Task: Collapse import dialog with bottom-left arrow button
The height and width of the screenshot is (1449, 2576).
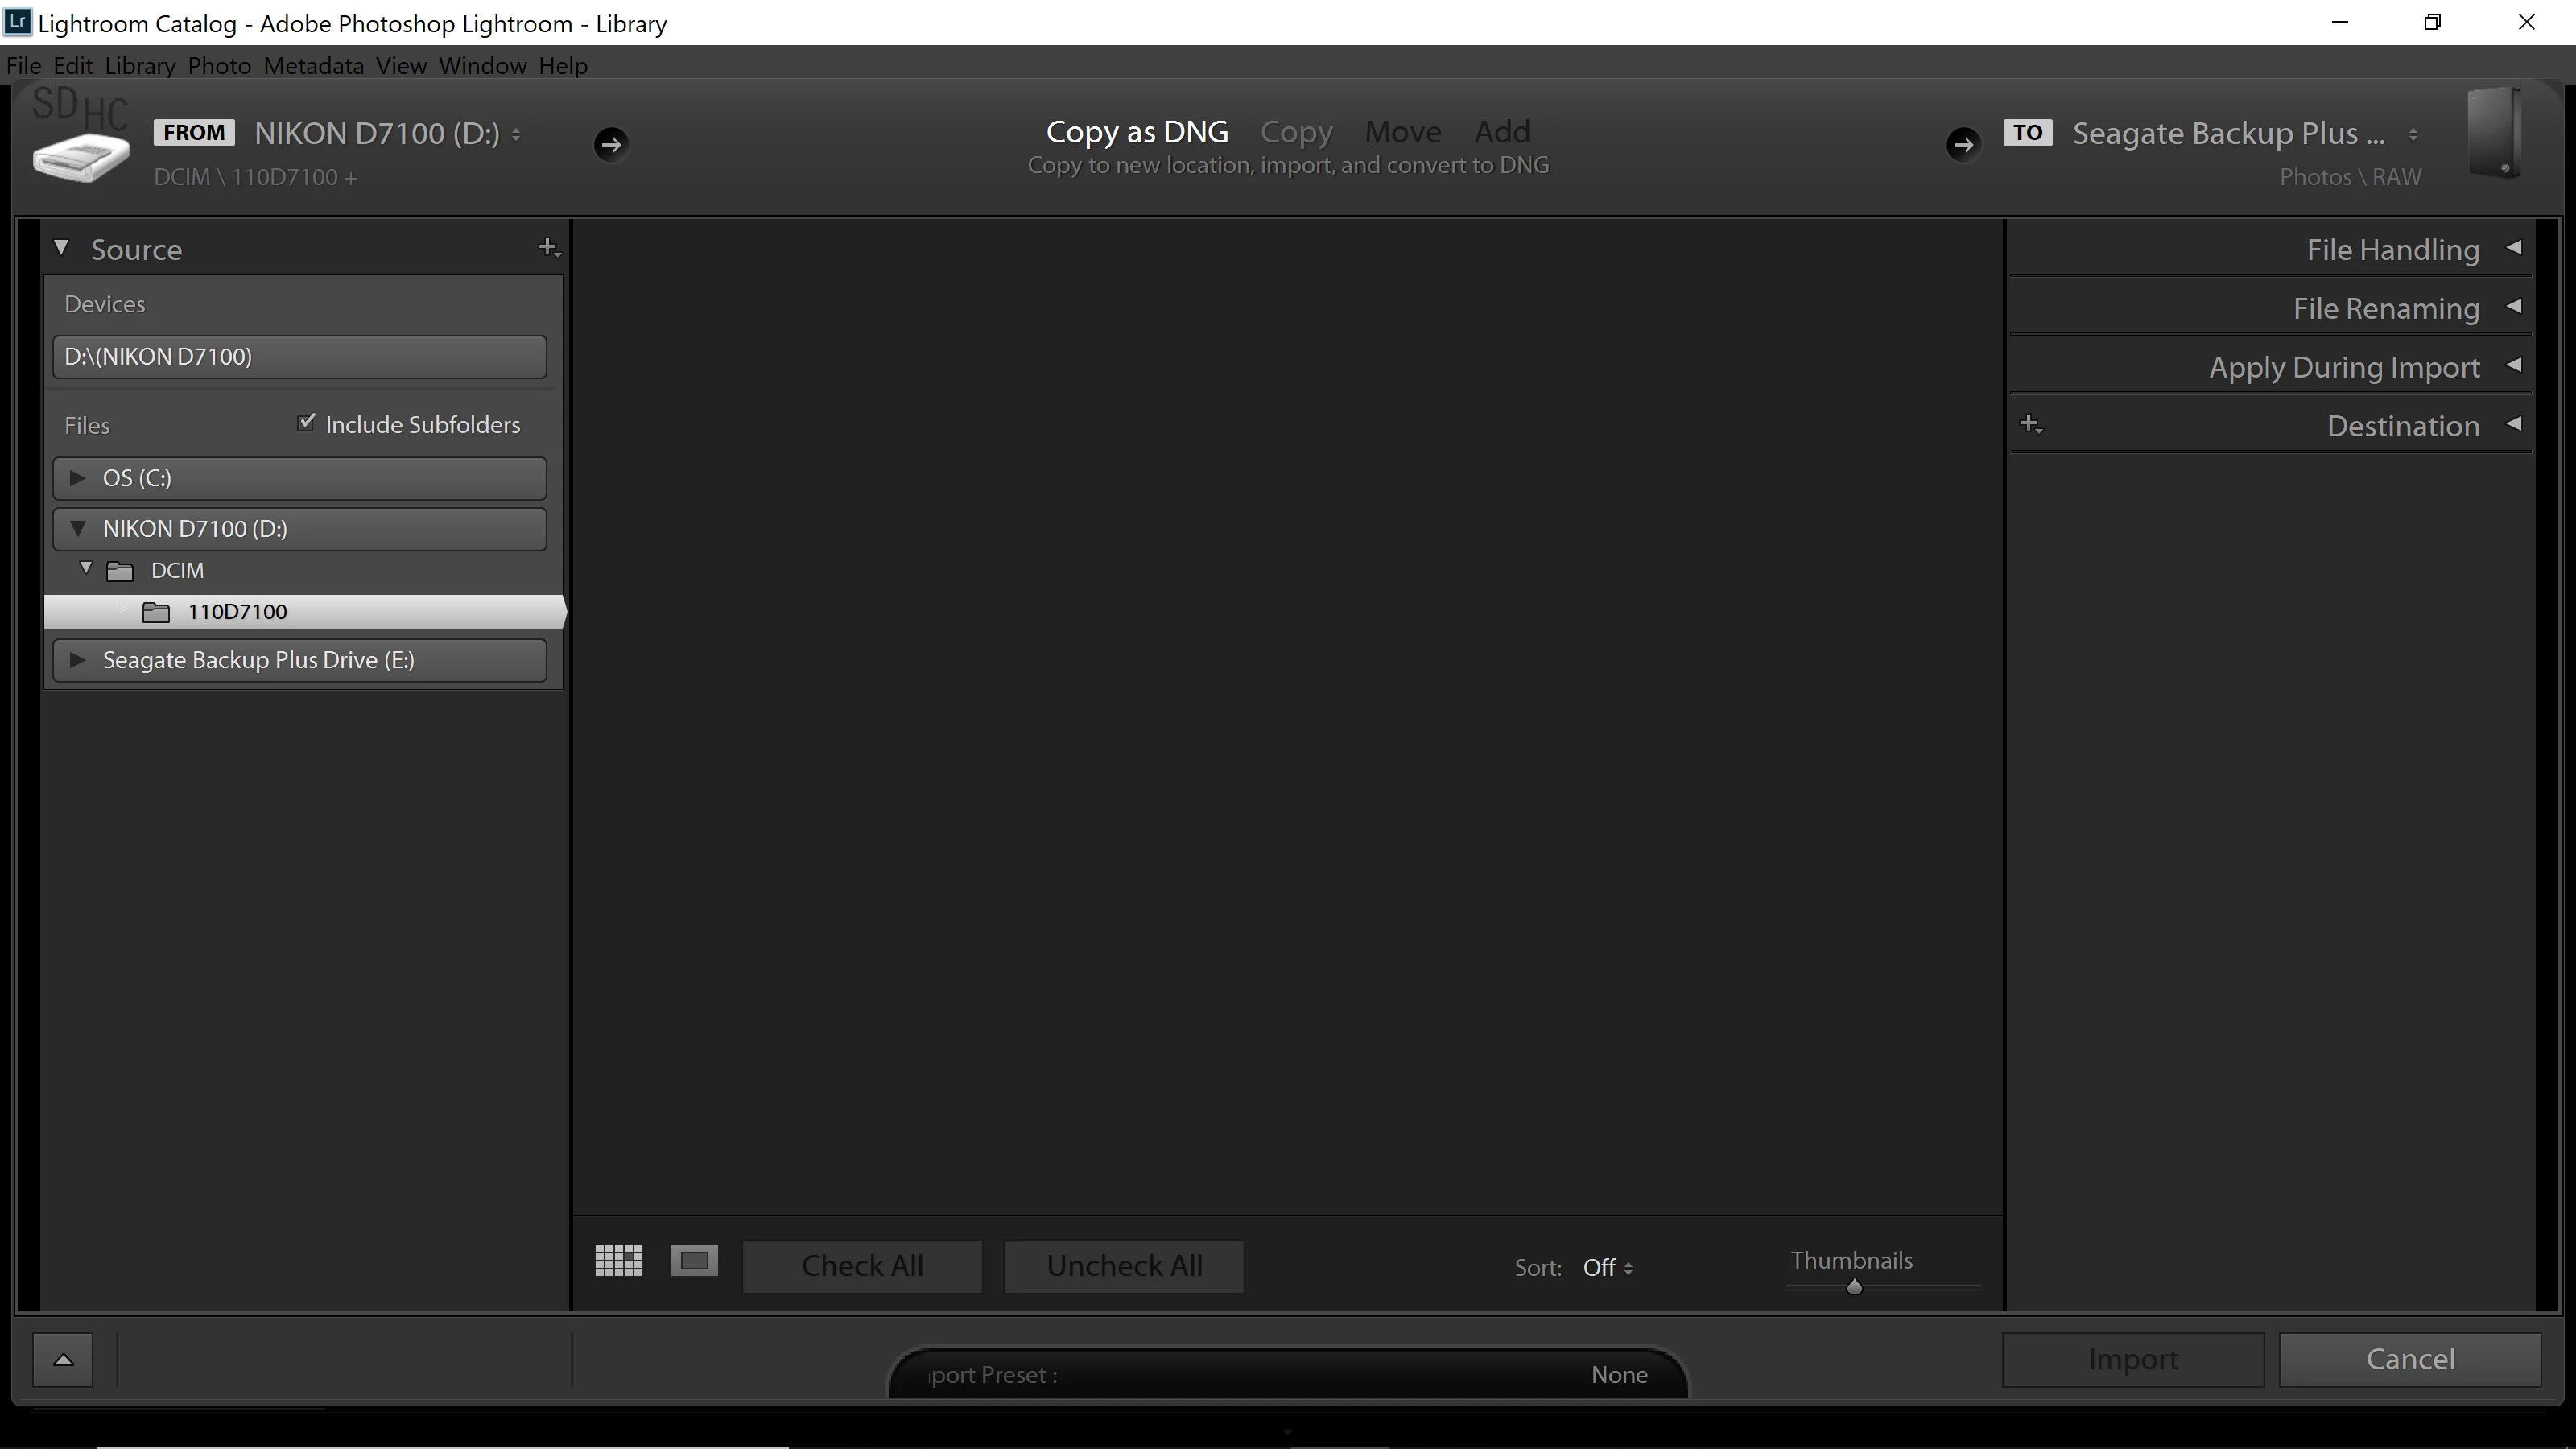Action: pos(63,1359)
